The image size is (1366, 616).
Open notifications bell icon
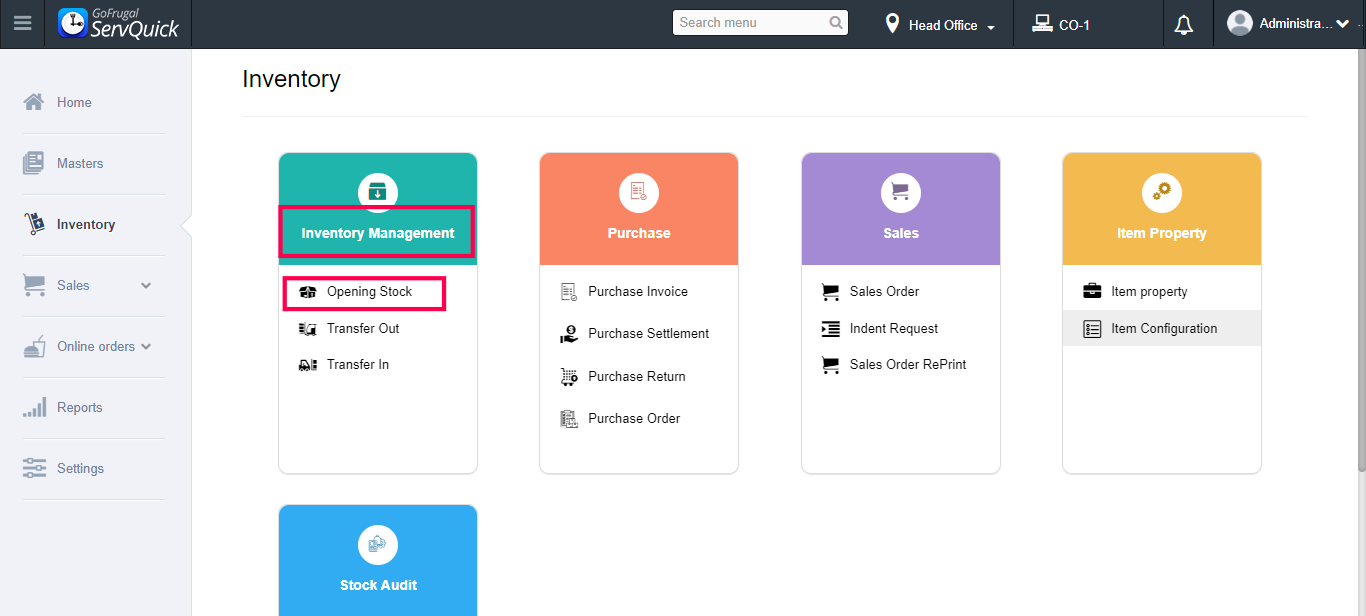coord(1184,25)
